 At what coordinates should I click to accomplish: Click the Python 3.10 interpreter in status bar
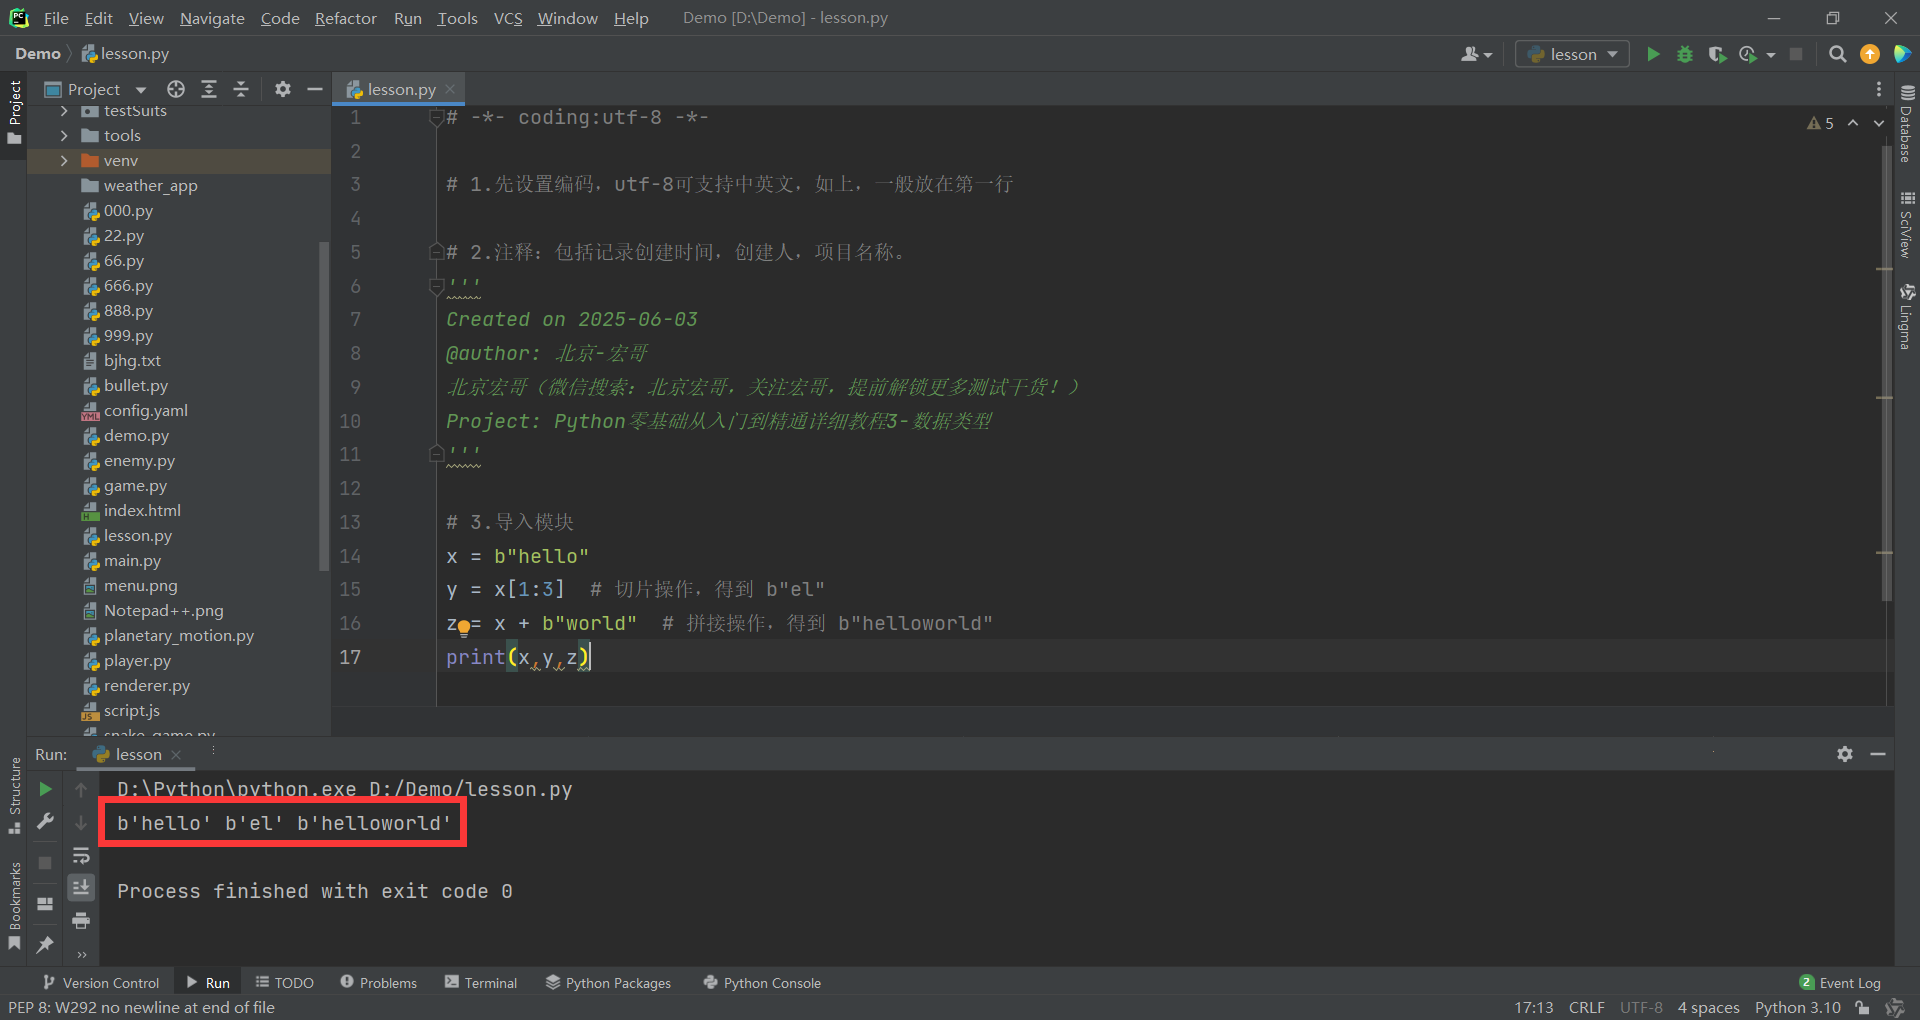tap(1797, 1007)
